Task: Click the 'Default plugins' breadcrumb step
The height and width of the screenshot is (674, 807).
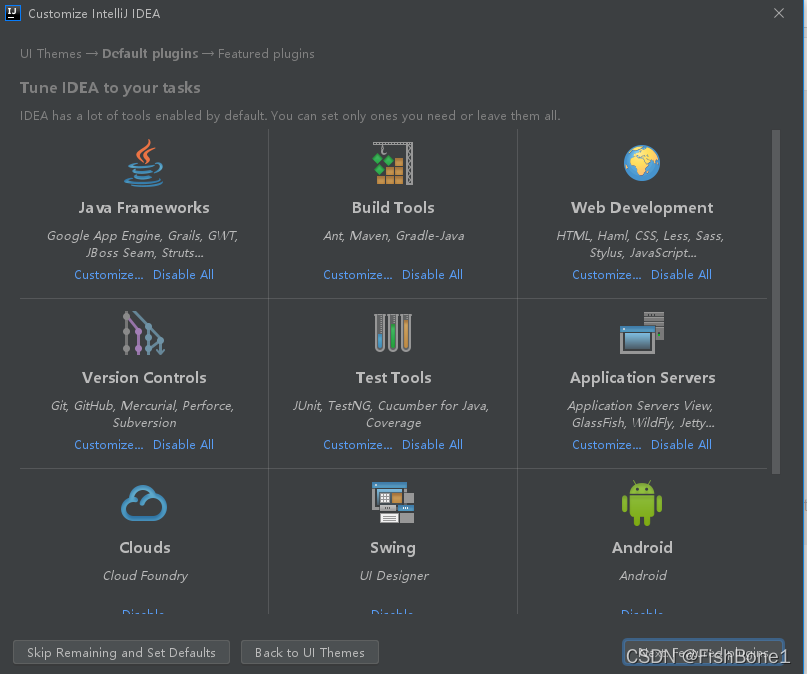Action: pyautogui.click(x=150, y=54)
